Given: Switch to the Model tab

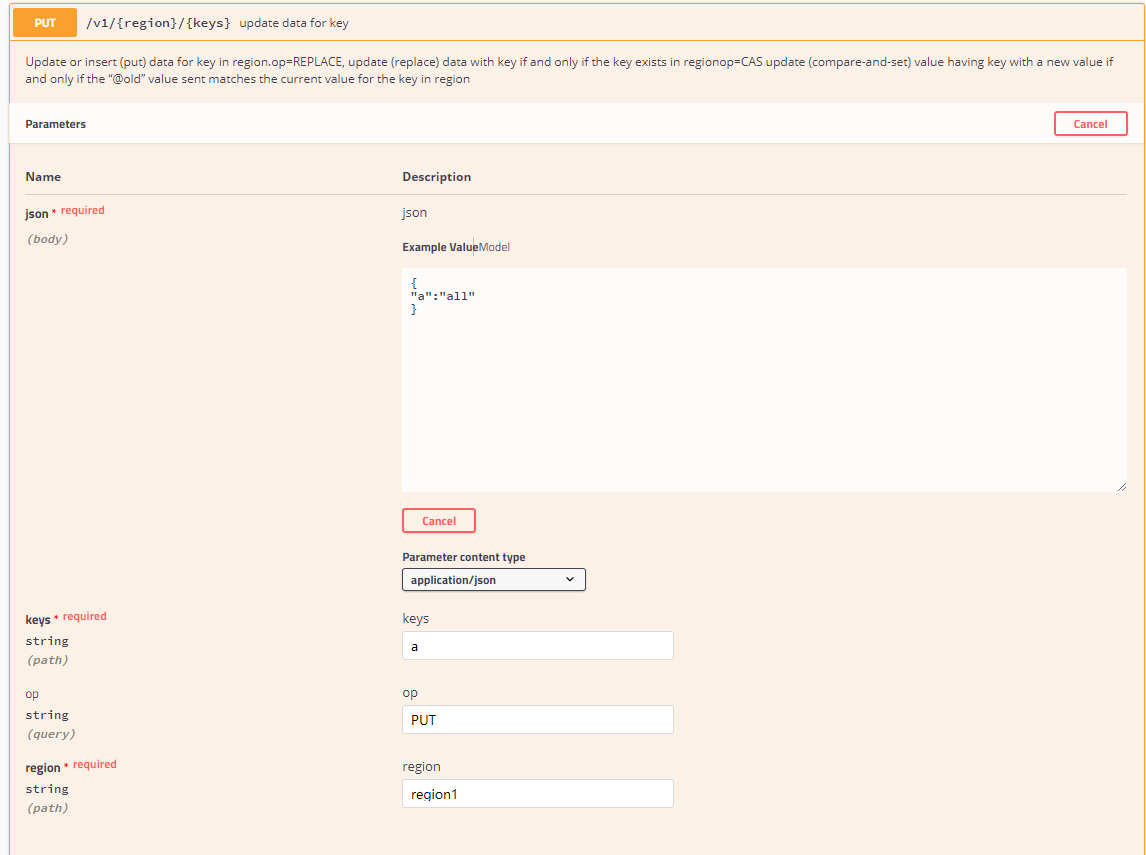Looking at the screenshot, I should coord(495,247).
